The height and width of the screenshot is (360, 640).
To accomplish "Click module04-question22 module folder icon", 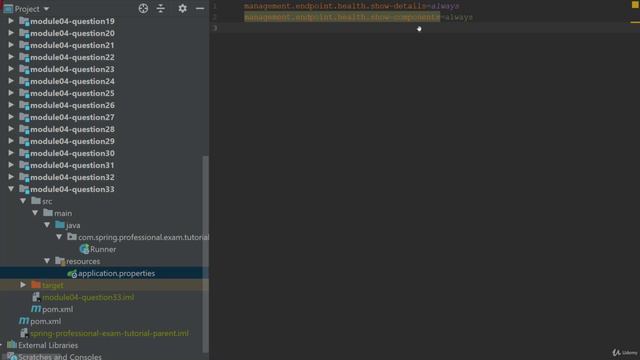I will pos(24,57).
